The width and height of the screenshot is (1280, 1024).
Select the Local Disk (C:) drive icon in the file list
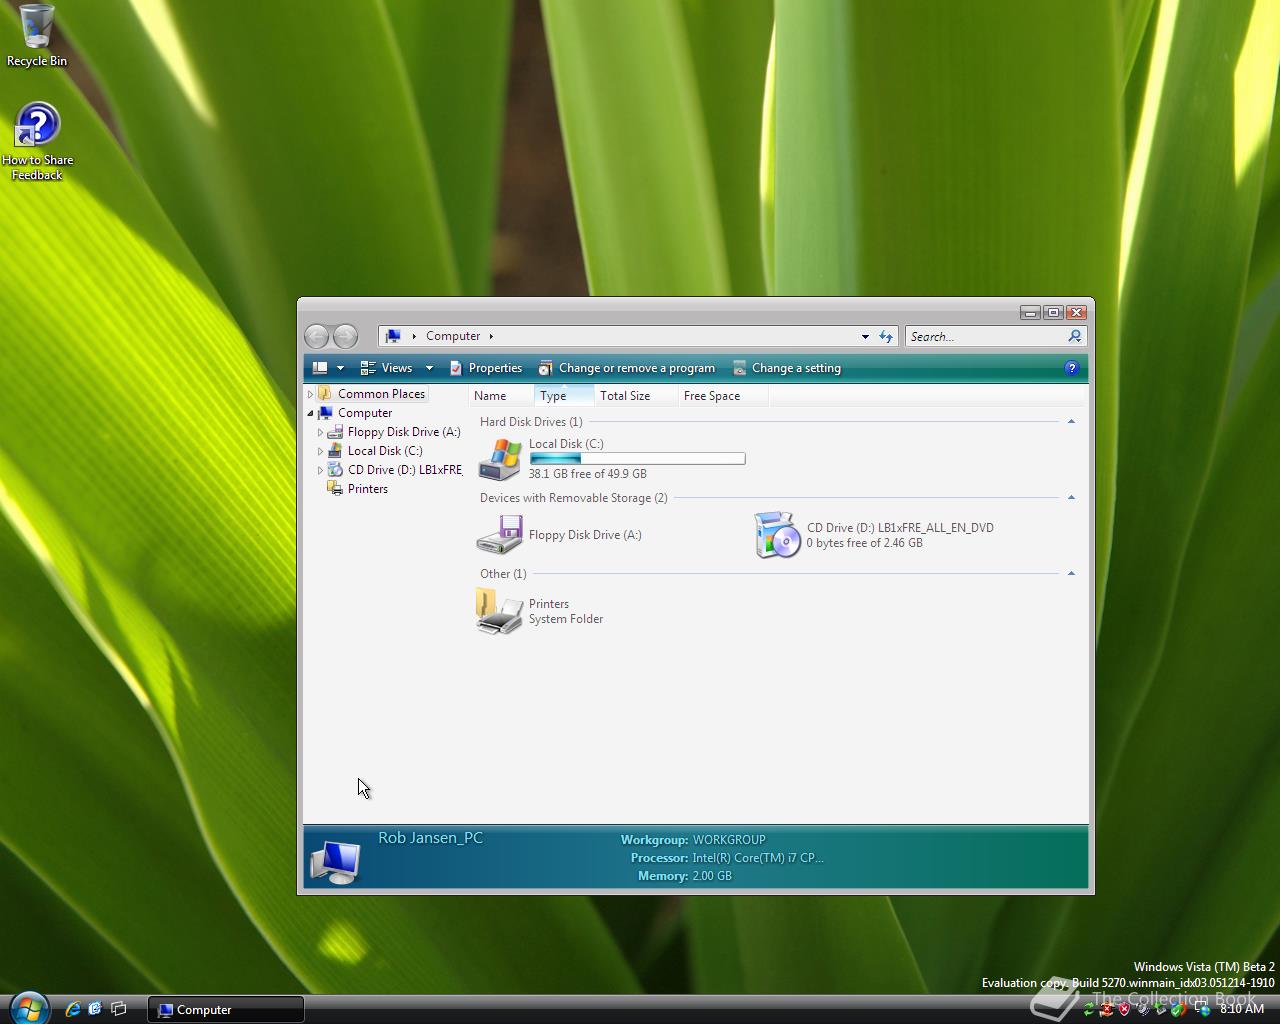point(499,459)
